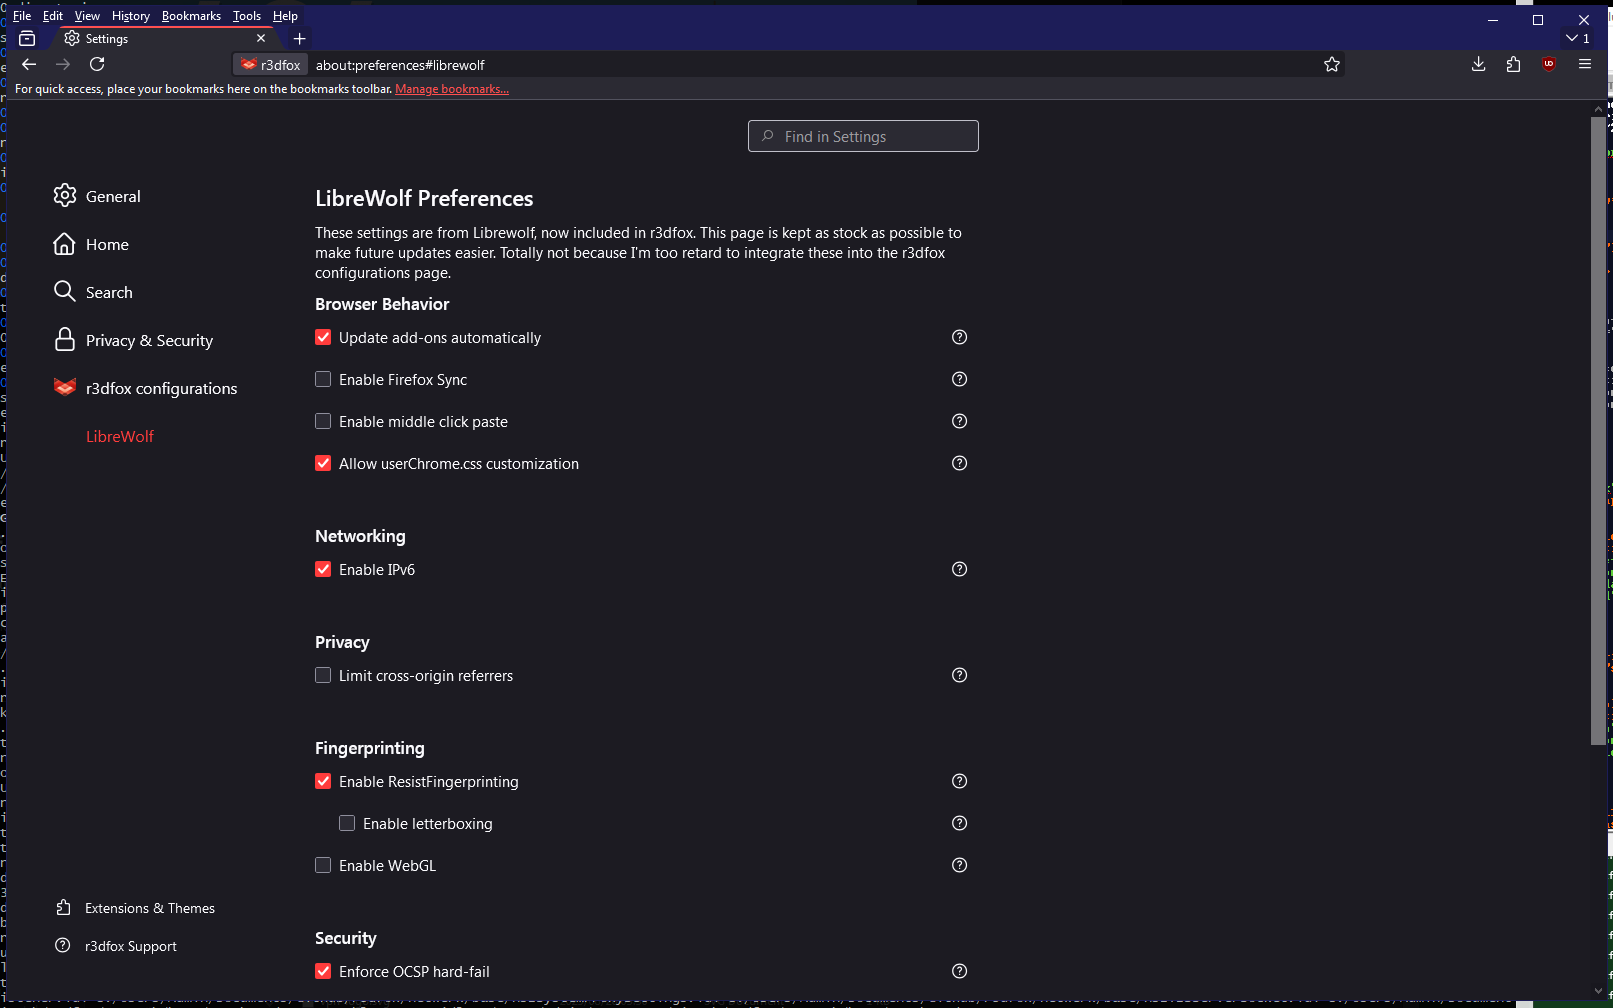Open the new tab plus button

pos(299,39)
